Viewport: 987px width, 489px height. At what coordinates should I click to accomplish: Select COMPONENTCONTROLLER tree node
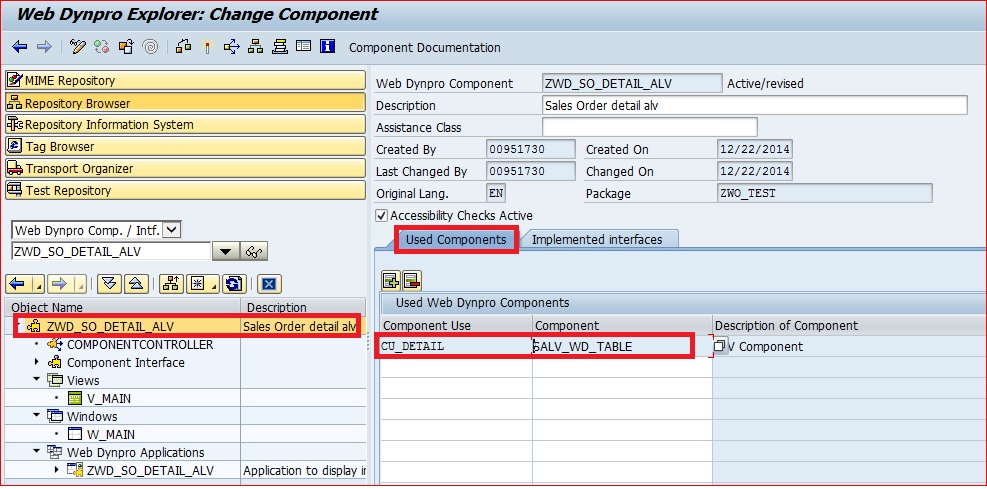pos(140,345)
